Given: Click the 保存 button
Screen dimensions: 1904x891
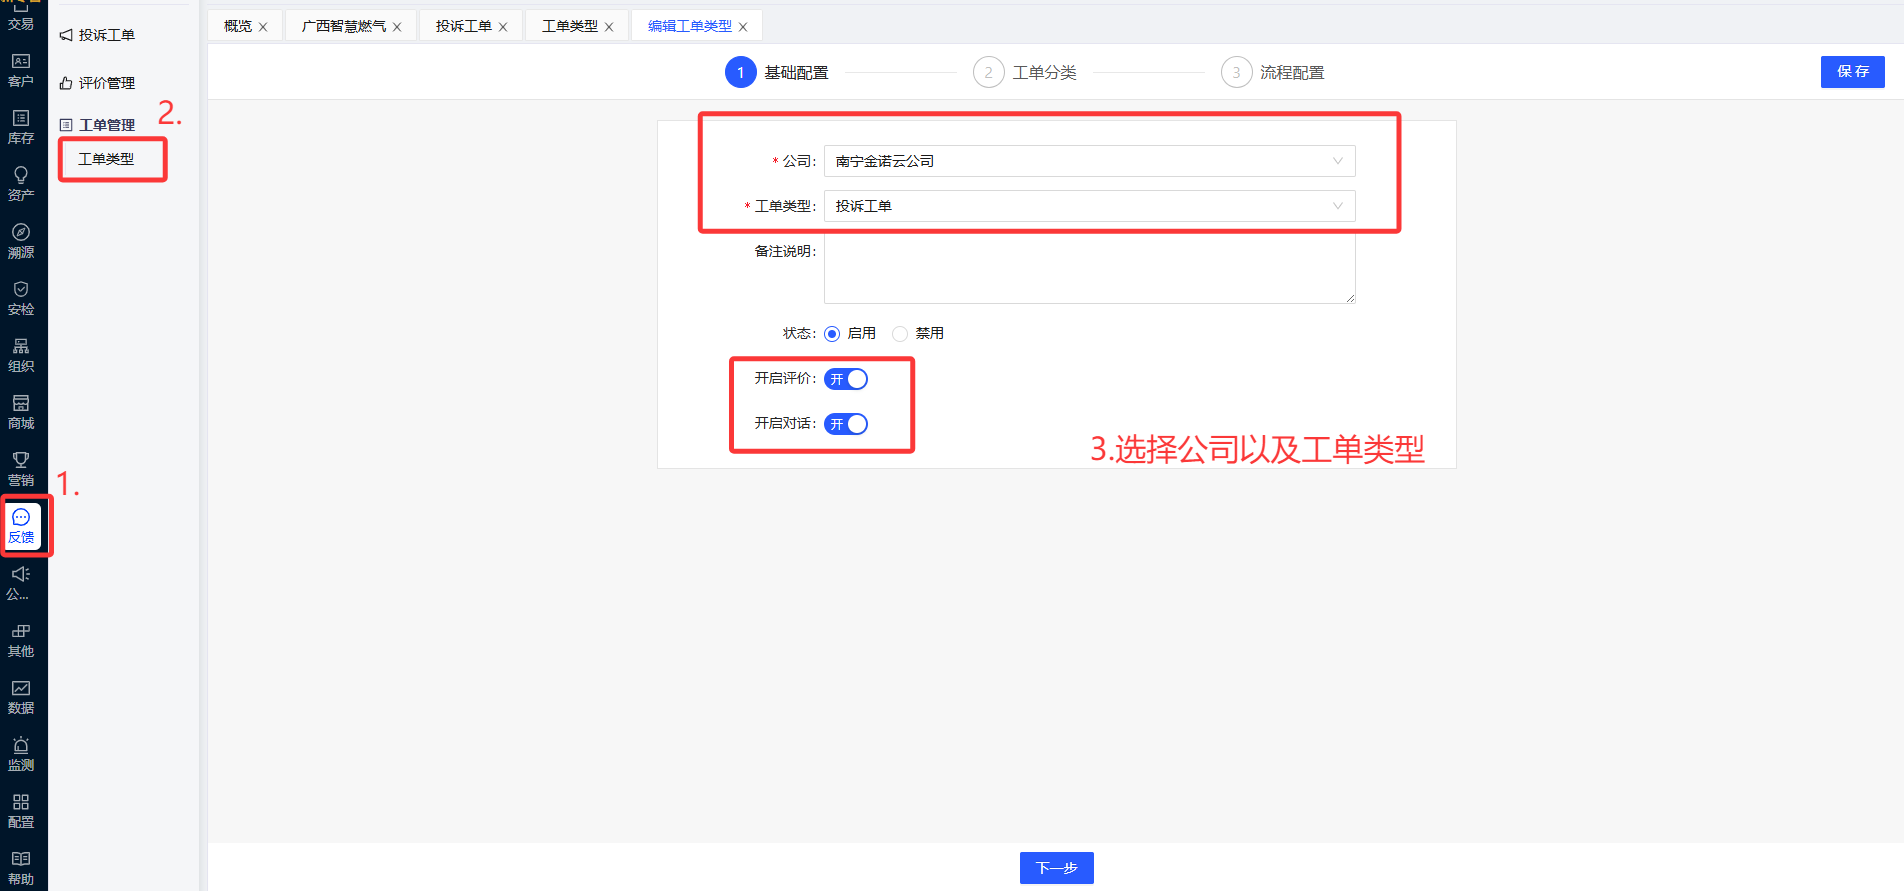Looking at the screenshot, I should pyautogui.click(x=1852, y=72).
